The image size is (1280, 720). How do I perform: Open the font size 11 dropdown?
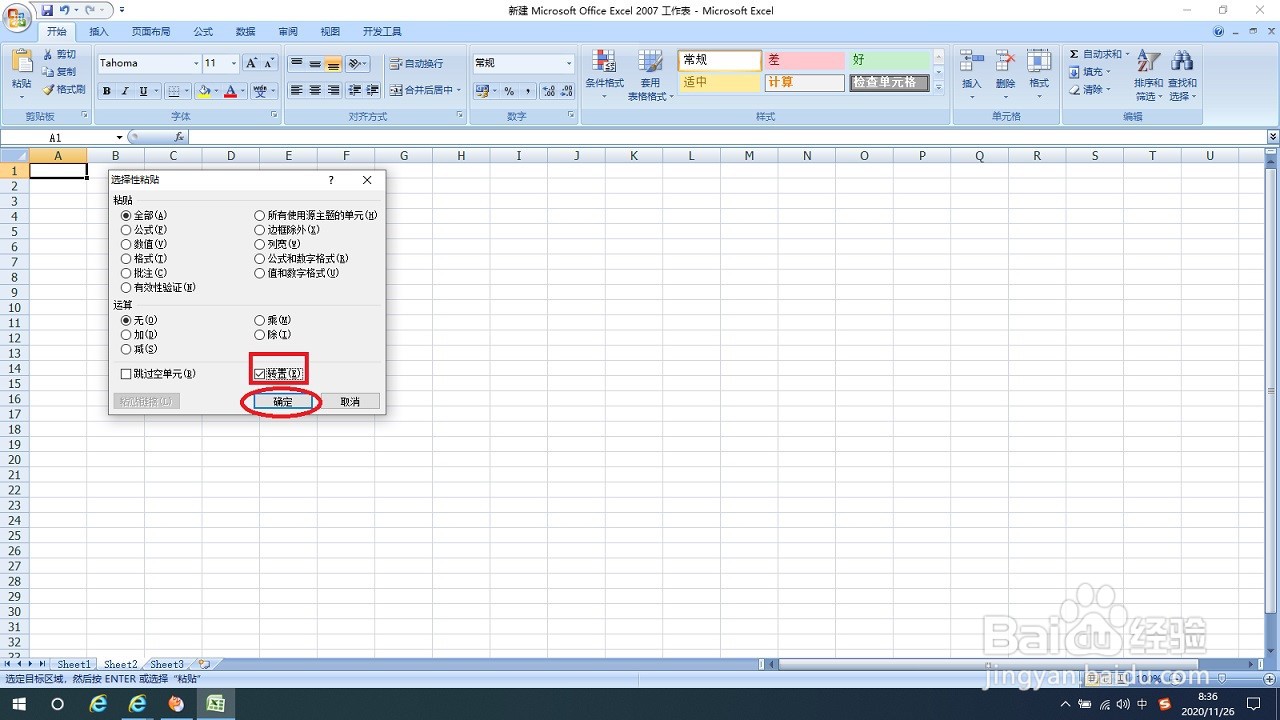234,63
